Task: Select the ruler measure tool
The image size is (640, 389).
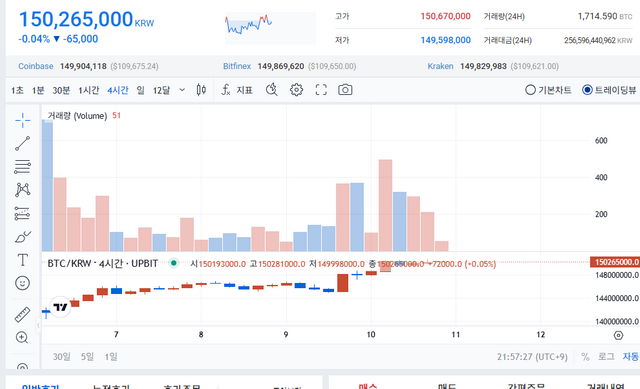Action: pyautogui.click(x=22, y=314)
